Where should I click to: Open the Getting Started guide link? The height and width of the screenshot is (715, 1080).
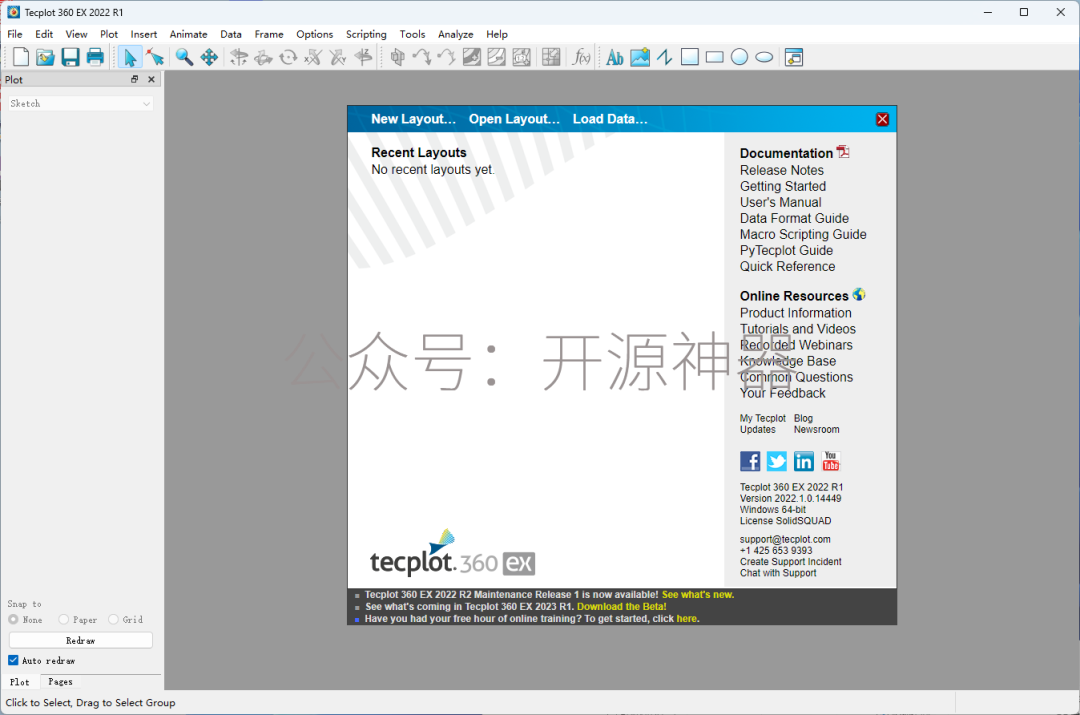(782, 186)
